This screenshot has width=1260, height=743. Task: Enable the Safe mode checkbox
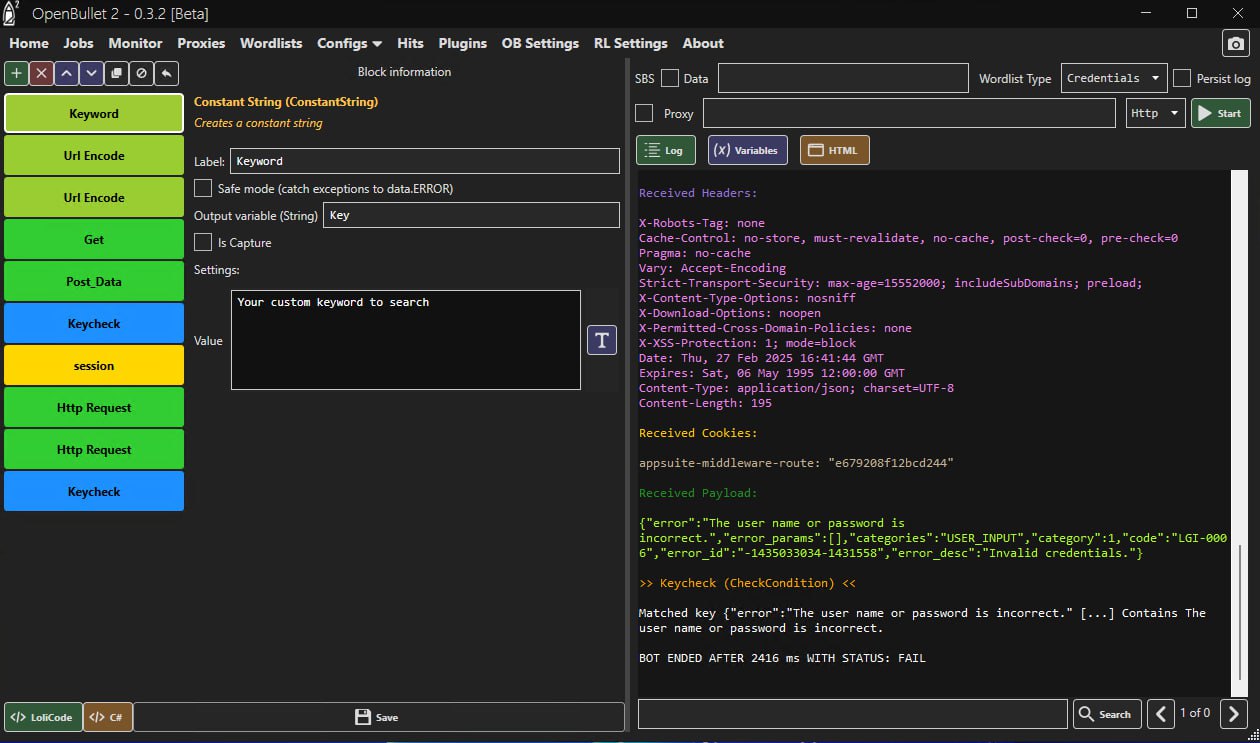203,188
